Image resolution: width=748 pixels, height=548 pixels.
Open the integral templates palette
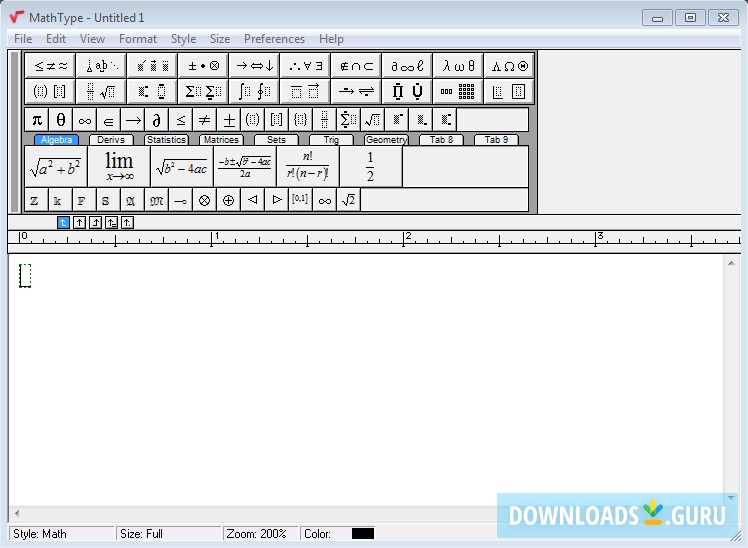point(254,91)
